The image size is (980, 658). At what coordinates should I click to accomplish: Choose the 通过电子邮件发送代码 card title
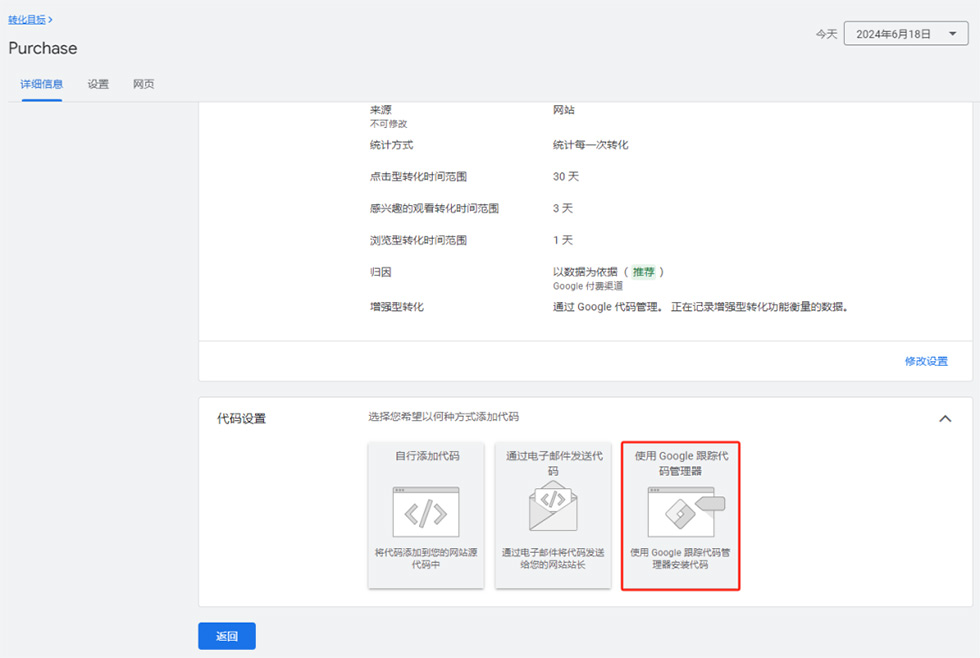[x=553, y=463]
